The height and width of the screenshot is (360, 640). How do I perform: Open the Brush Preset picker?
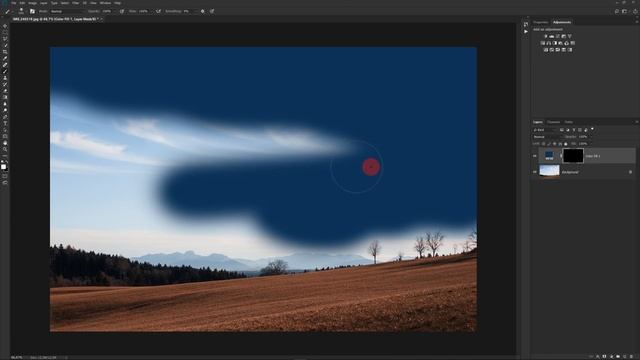[x=21, y=11]
